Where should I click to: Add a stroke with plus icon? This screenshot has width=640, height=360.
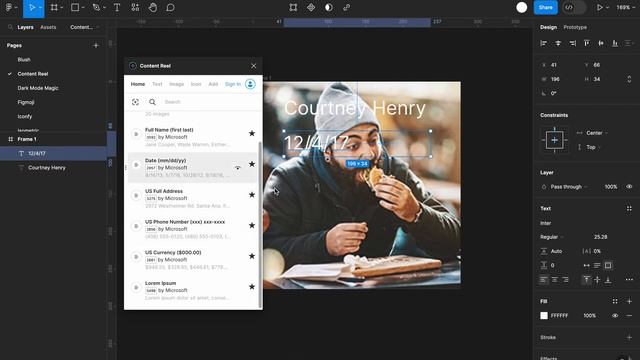629,338
